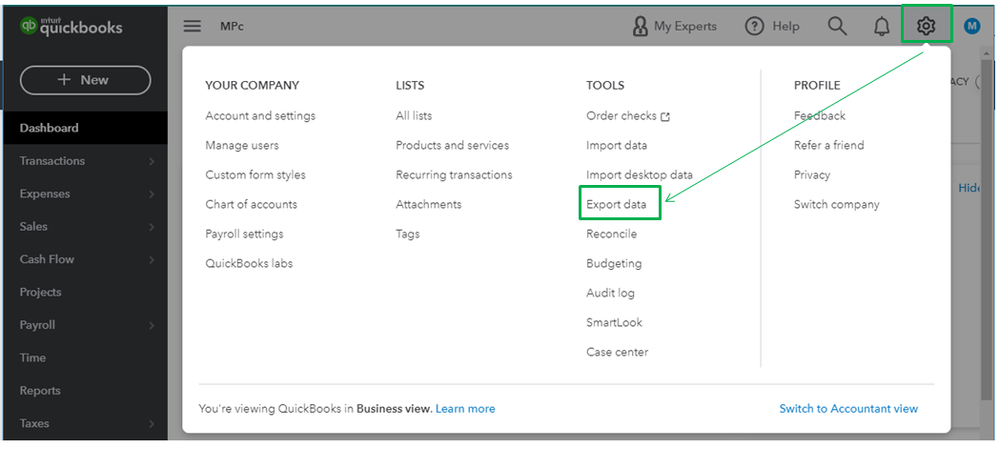Screen dimensions: 999x449
Task: Select Import desktop data
Action: pyautogui.click(x=639, y=175)
